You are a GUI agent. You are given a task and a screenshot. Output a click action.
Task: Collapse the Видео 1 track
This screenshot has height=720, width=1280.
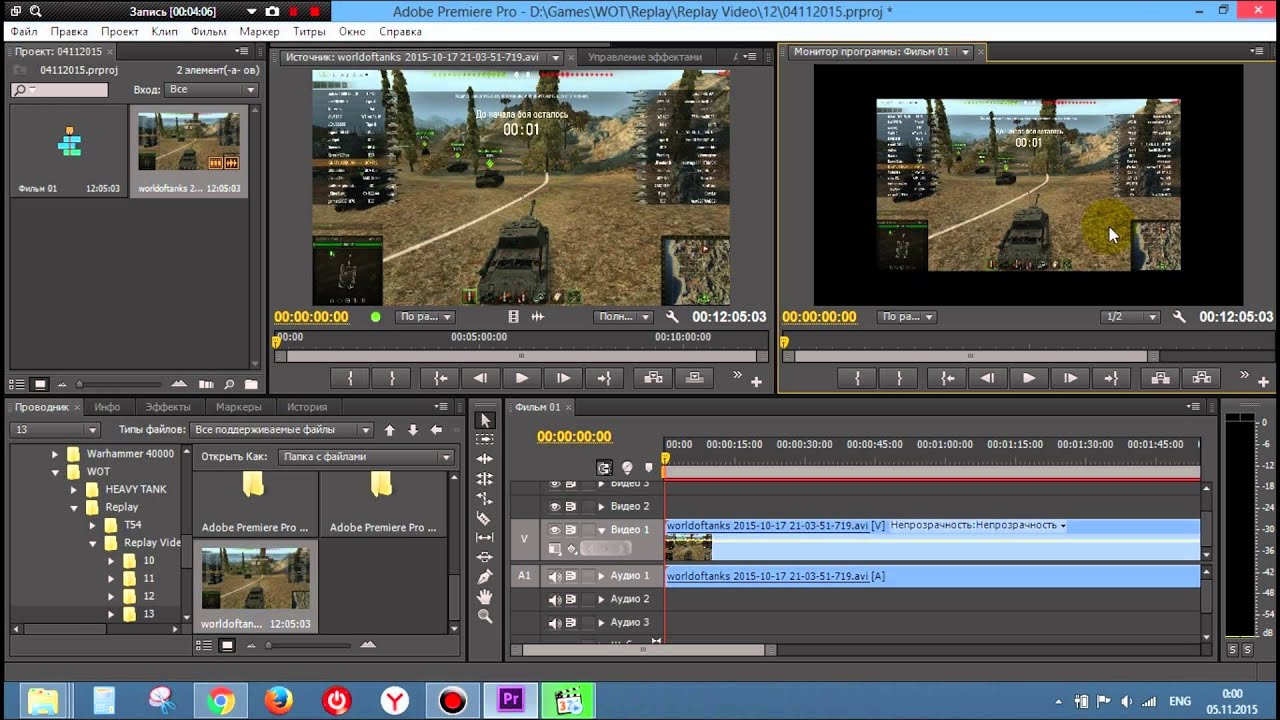click(x=601, y=530)
